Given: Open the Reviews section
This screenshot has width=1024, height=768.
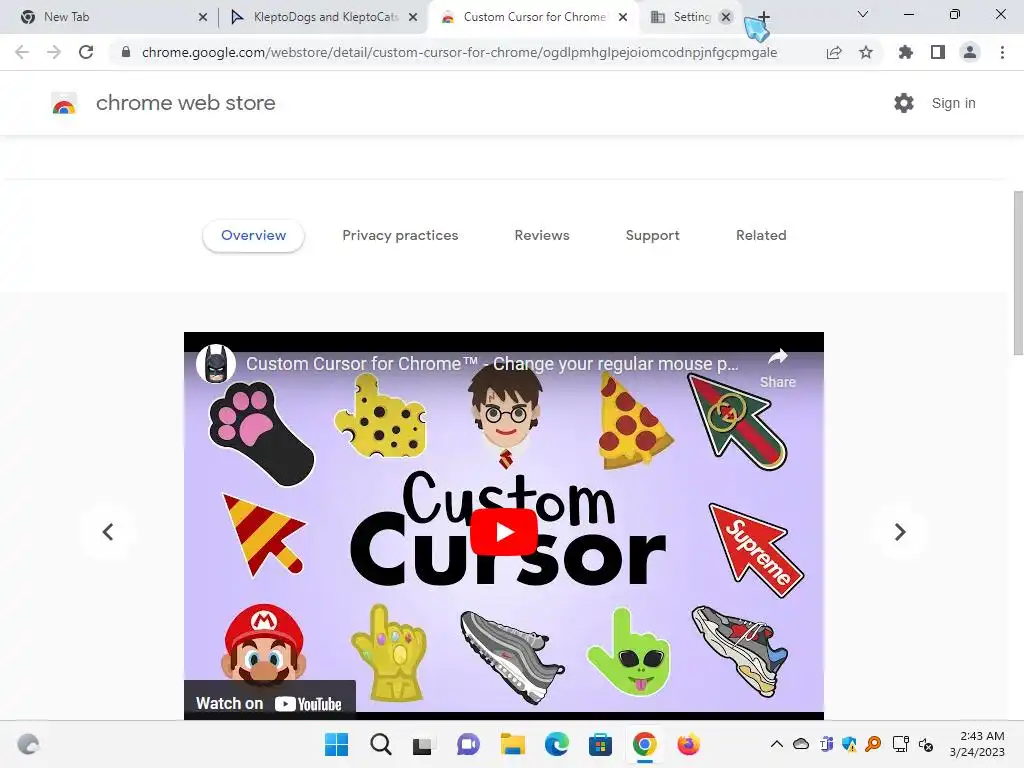Looking at the screenshot, I should (542, 236).
